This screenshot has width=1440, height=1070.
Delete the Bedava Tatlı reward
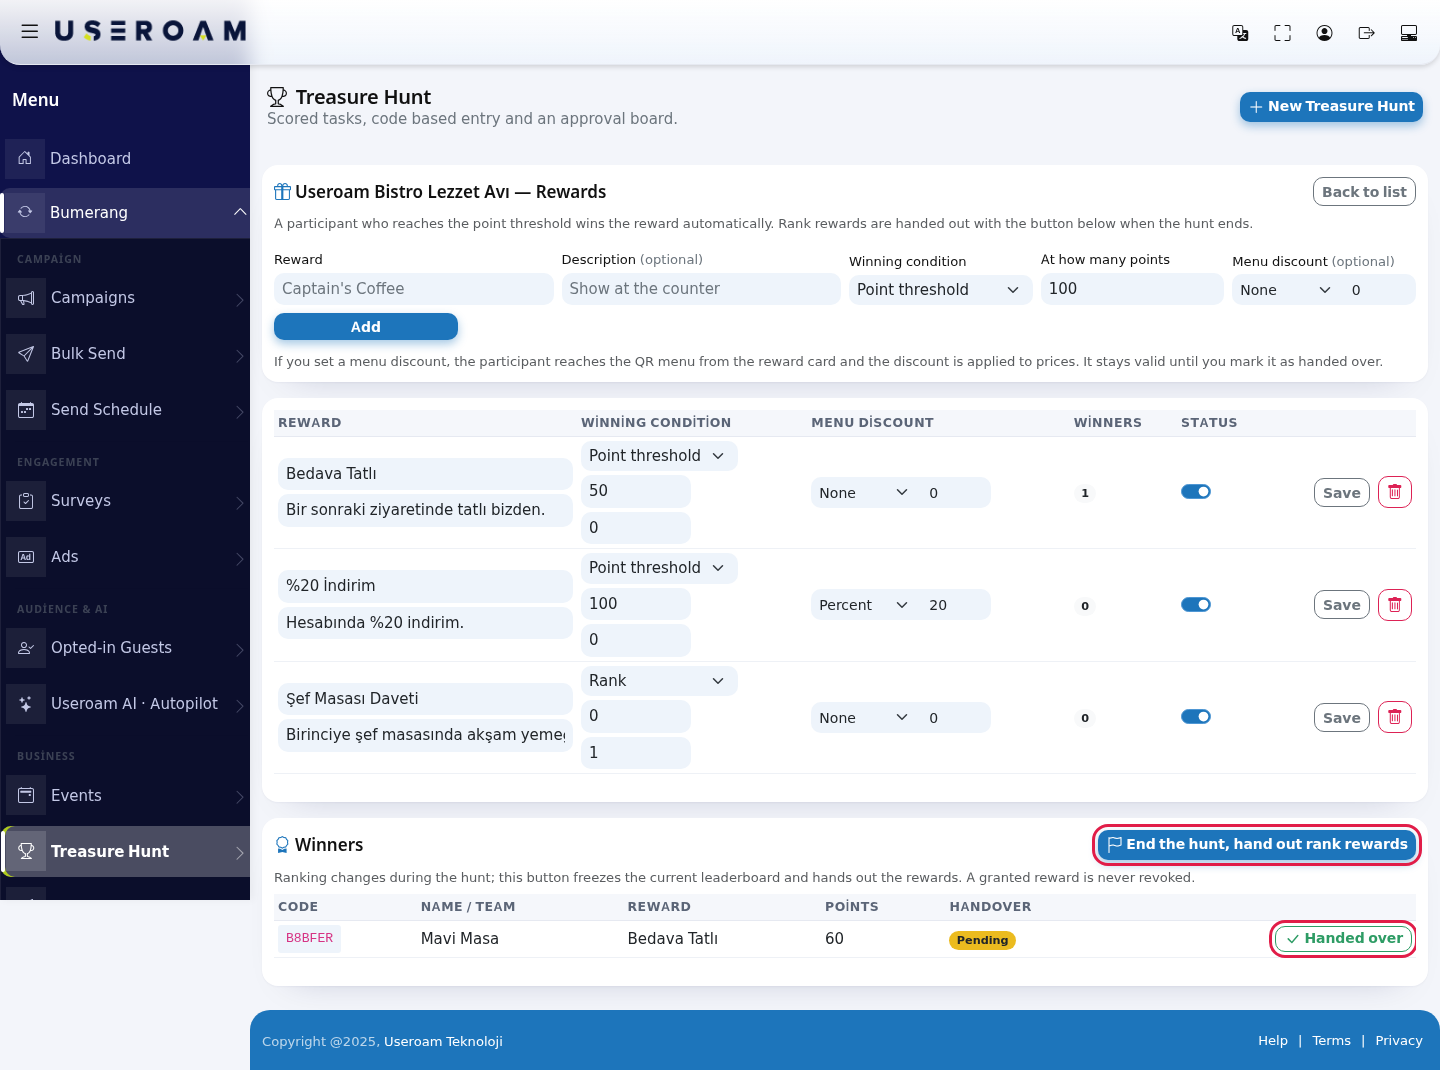point(1394,492)
